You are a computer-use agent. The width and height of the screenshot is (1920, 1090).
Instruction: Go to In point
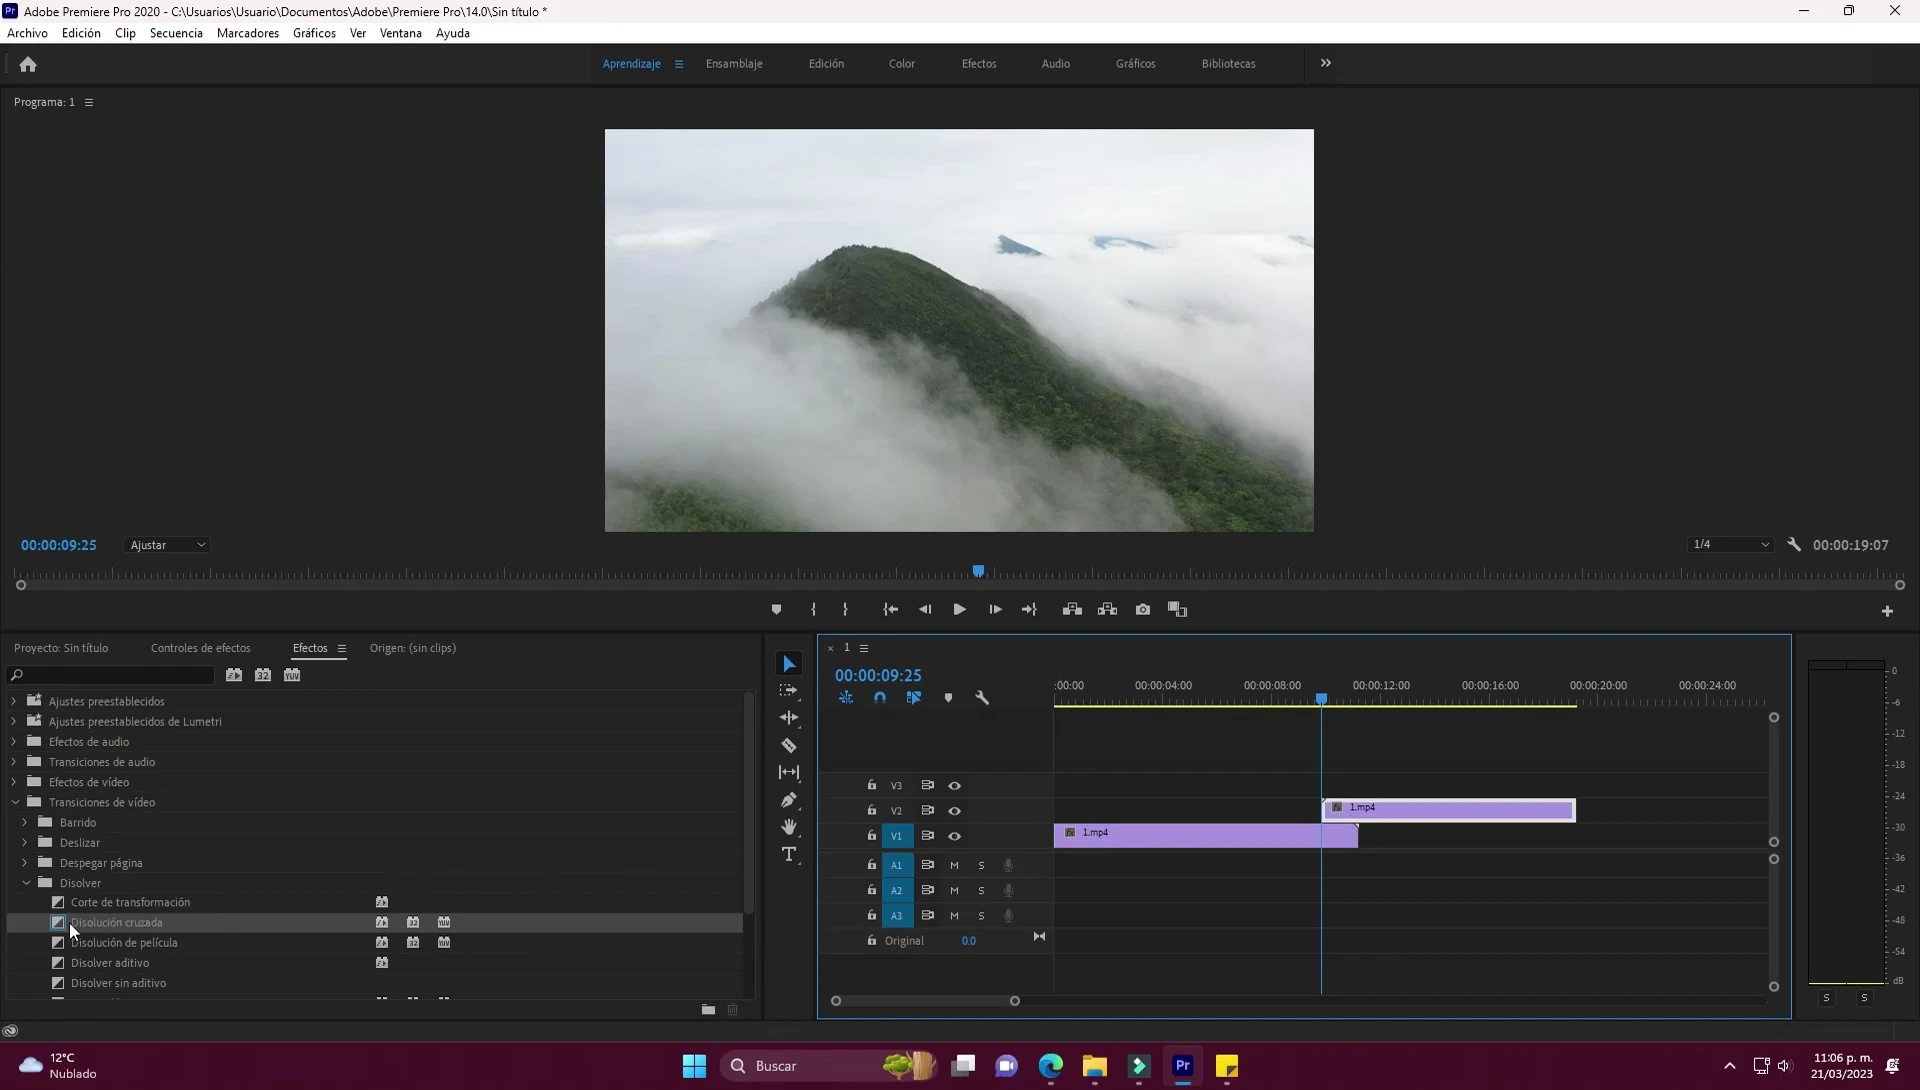891,610
